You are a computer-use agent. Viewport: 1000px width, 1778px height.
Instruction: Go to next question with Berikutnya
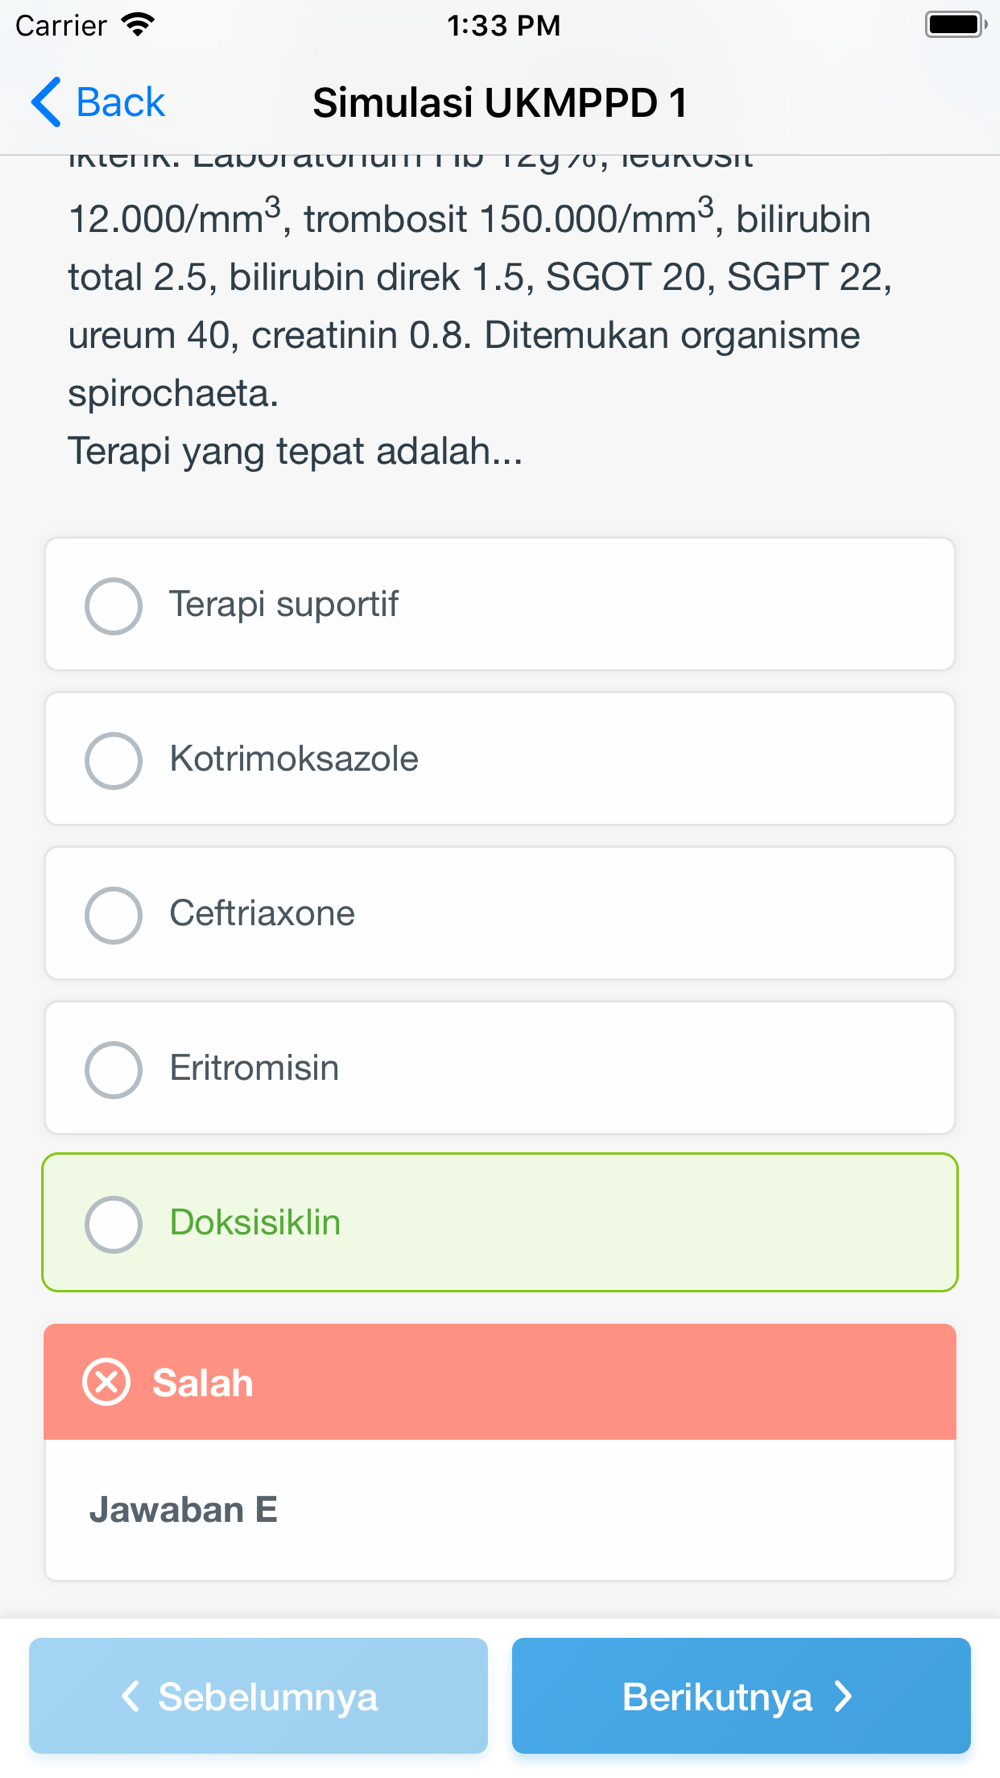pos(741,1696)
